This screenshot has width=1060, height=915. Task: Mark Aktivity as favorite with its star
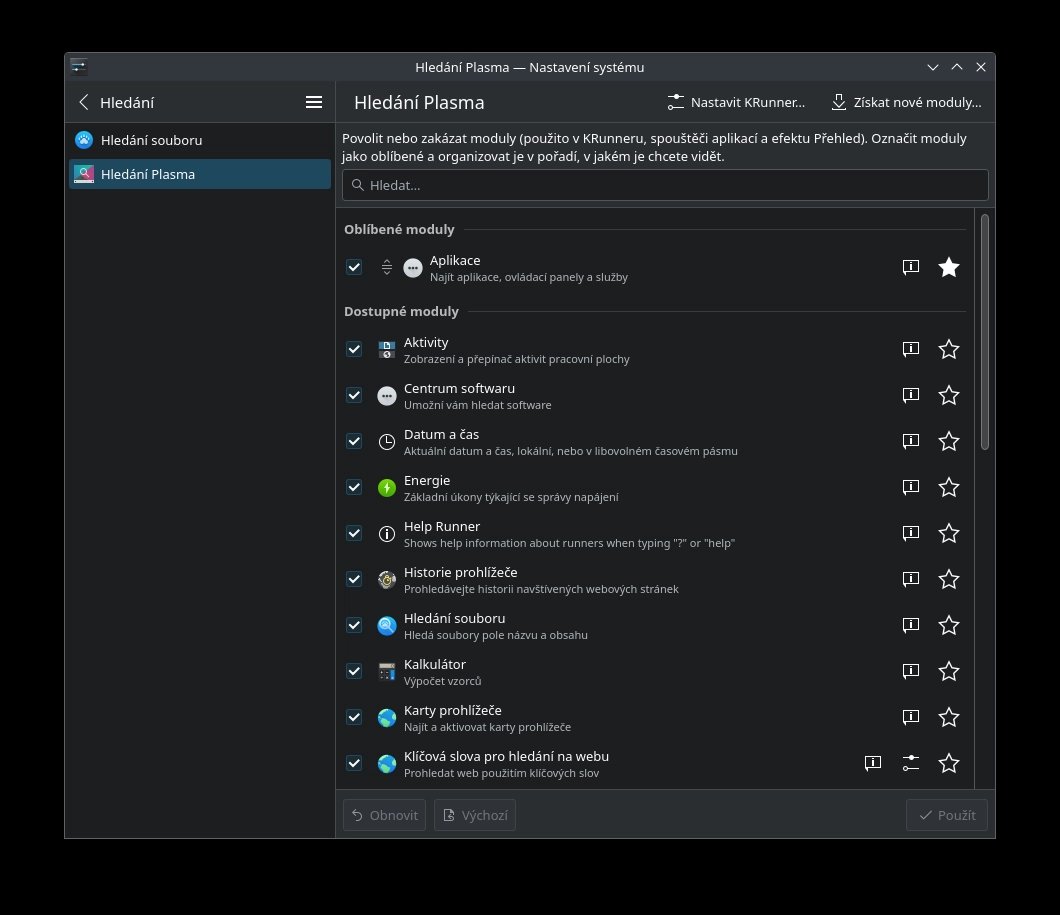[x=949, y=349]
